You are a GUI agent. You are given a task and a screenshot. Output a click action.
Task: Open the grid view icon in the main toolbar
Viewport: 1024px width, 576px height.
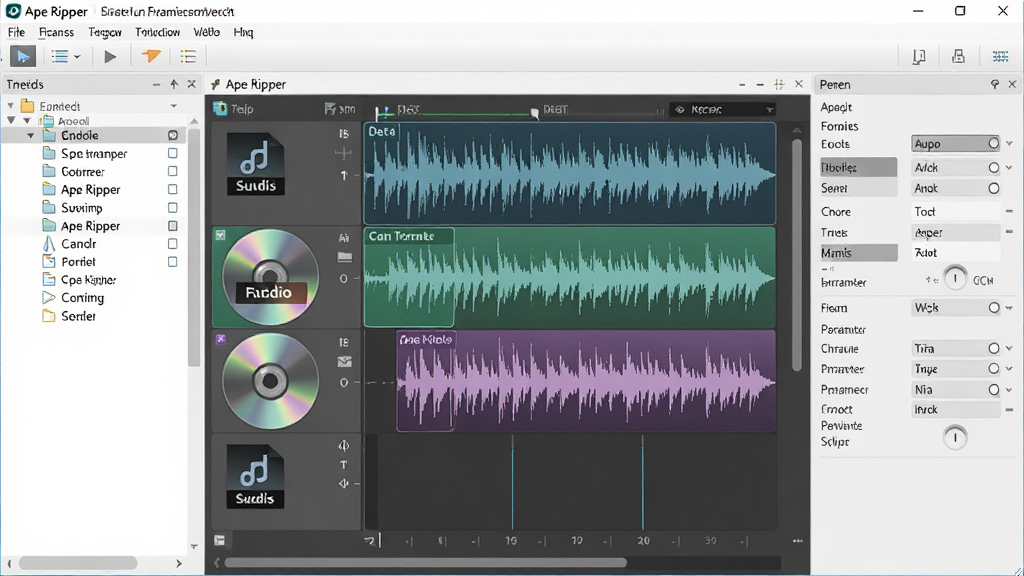click(1000, 57)
